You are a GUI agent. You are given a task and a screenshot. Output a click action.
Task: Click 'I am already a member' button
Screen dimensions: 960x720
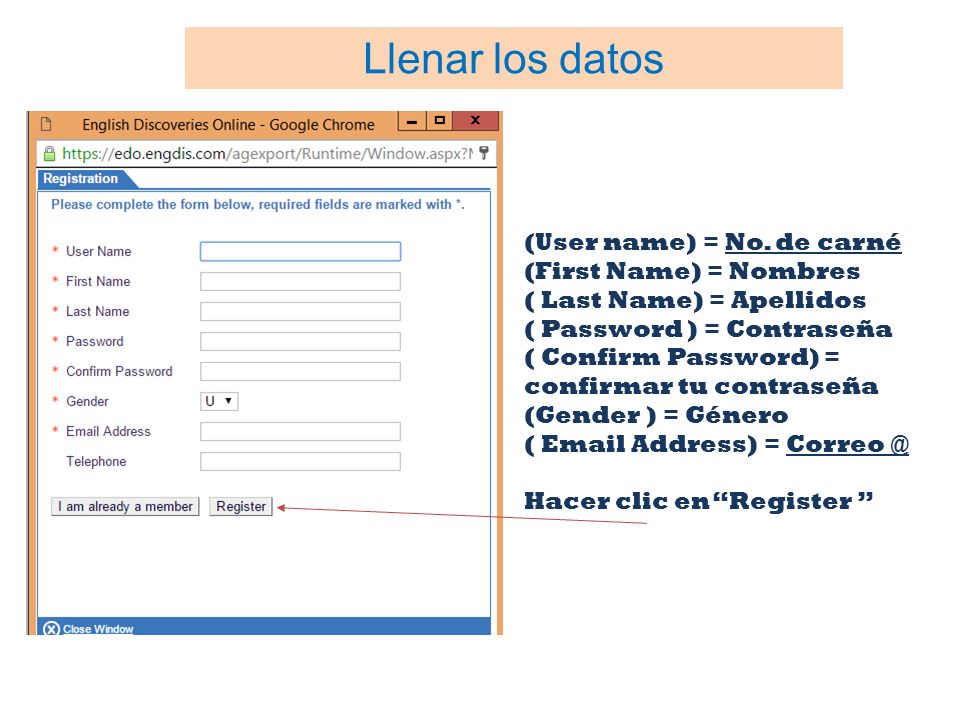pos(125,506)
